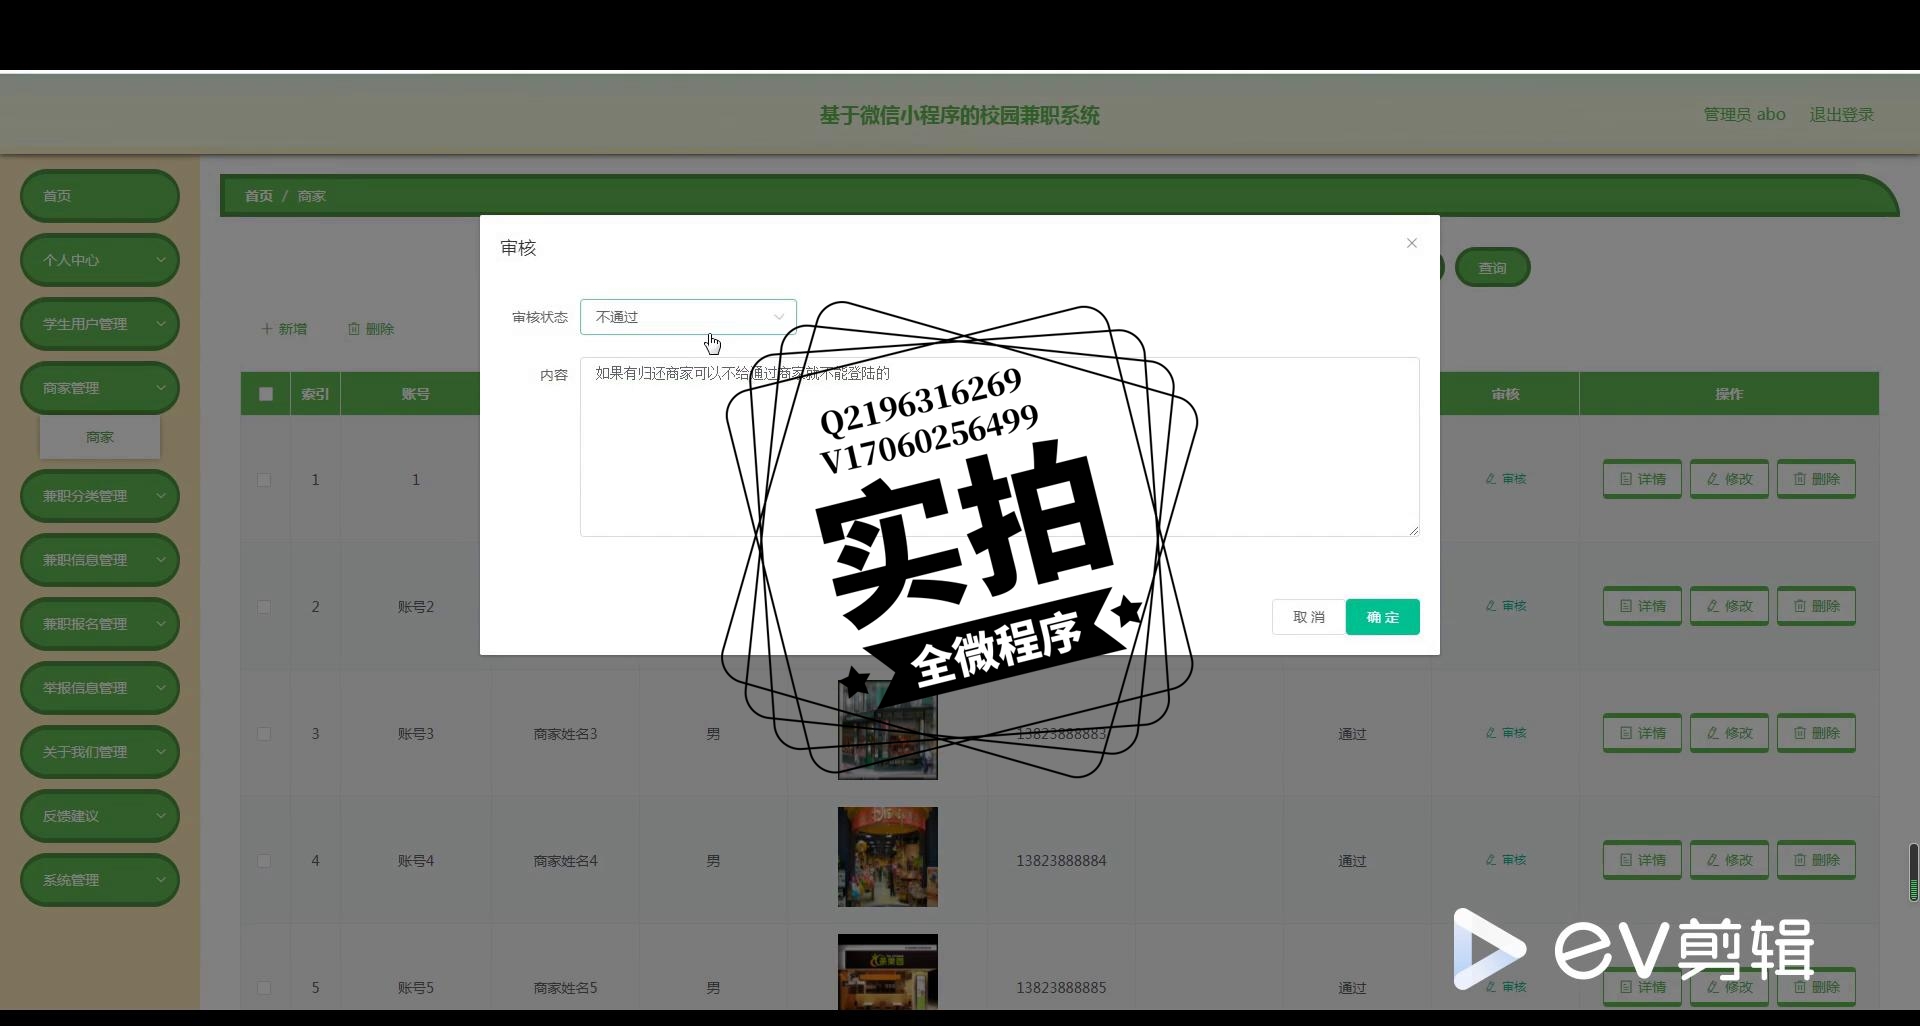This screenshot has height=1026, width=1920.
Task: Collapse the 商家管理 sidebar menu
Action: [100, 388]
